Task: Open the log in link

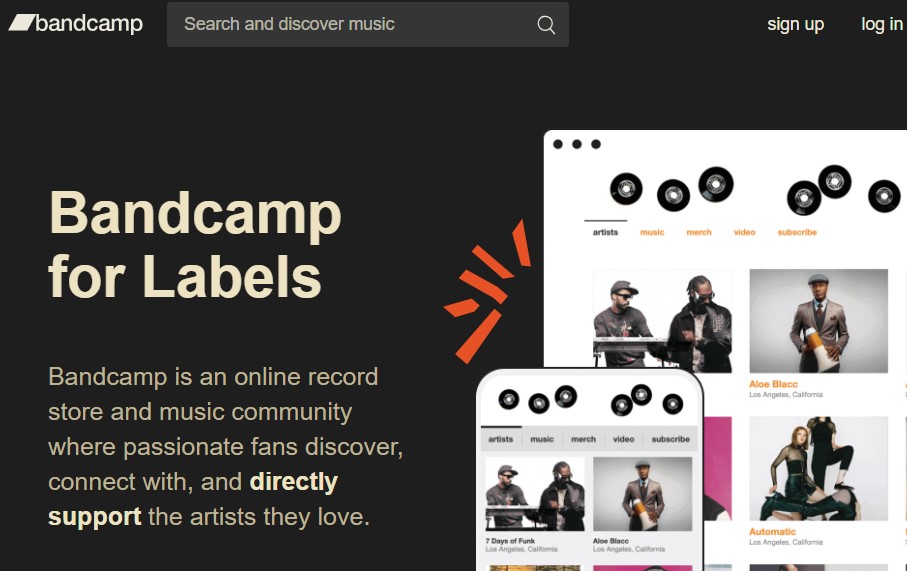Action: pos(882,24)
